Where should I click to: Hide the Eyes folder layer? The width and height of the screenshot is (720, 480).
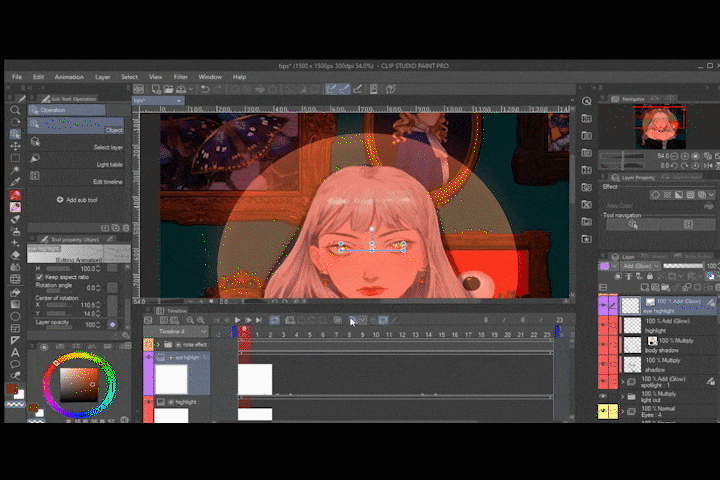point(603,412)
